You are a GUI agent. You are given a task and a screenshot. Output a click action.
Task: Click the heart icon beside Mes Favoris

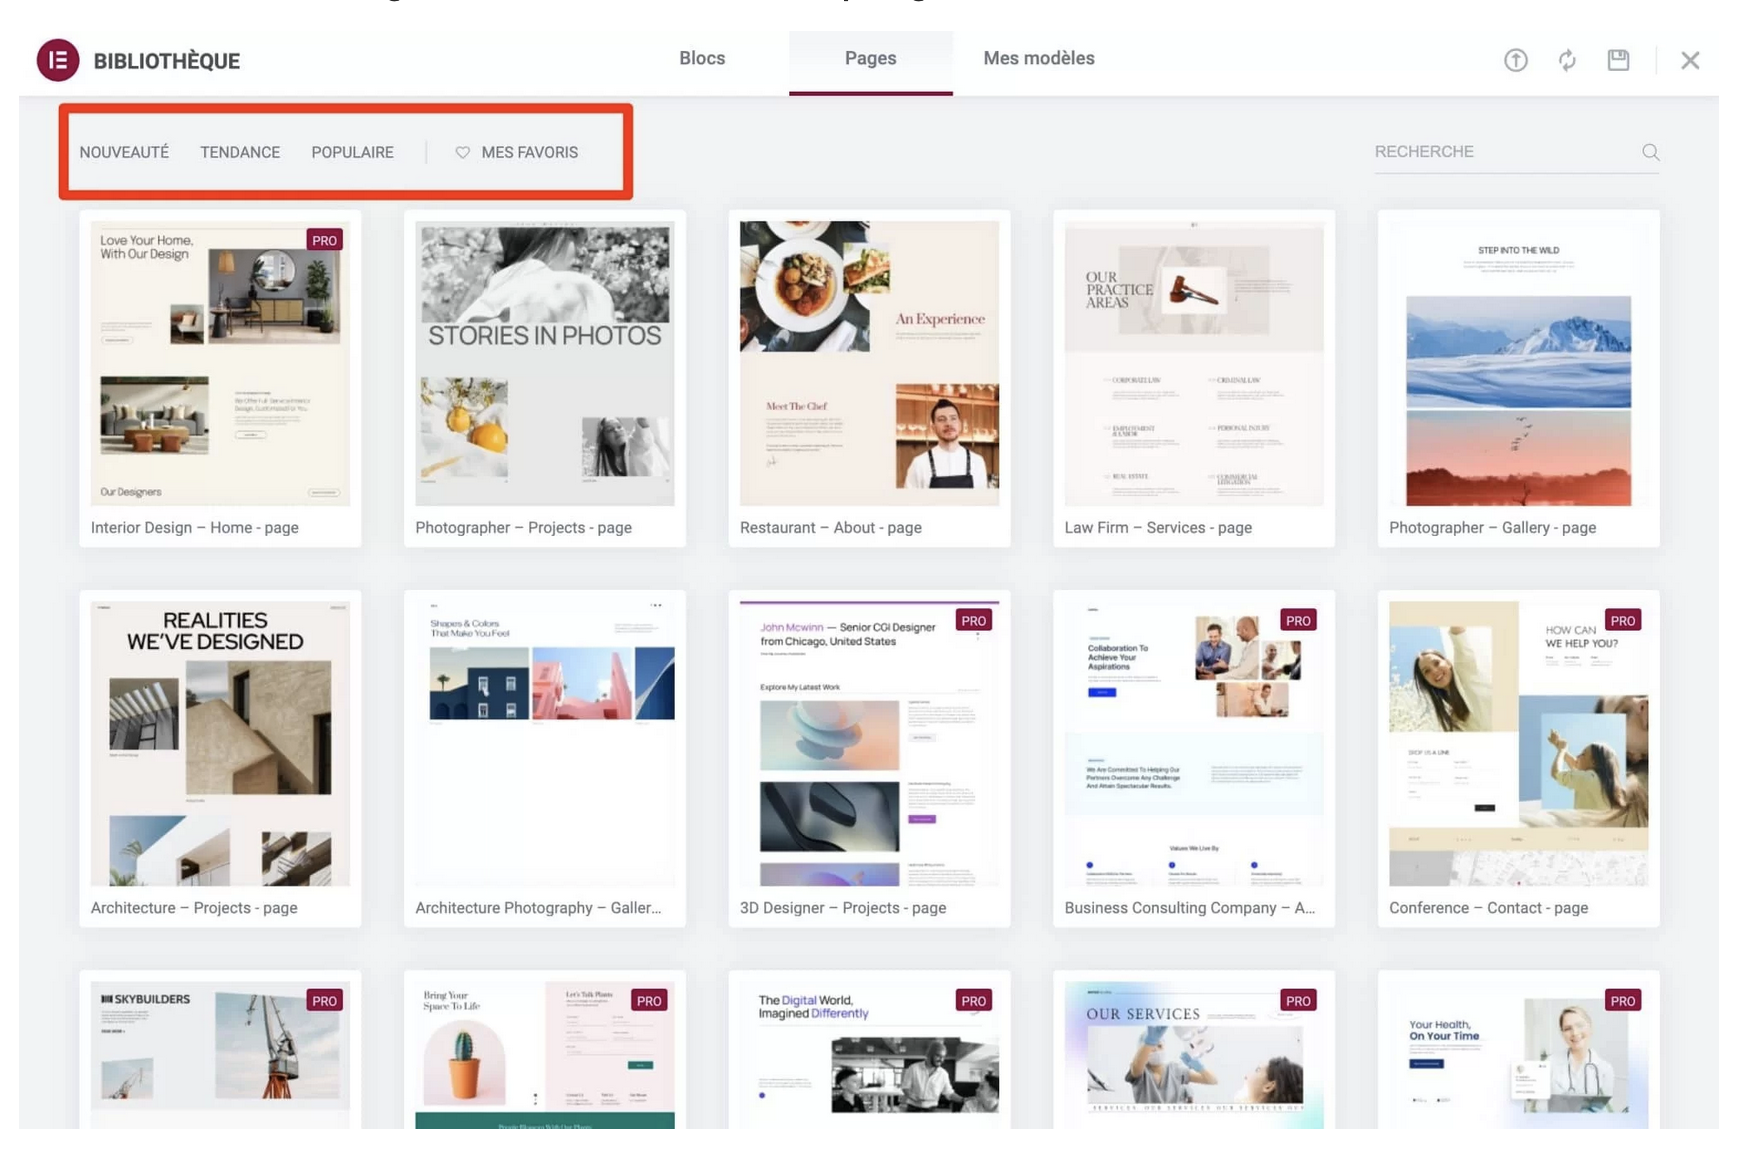(x=462, y=152)
